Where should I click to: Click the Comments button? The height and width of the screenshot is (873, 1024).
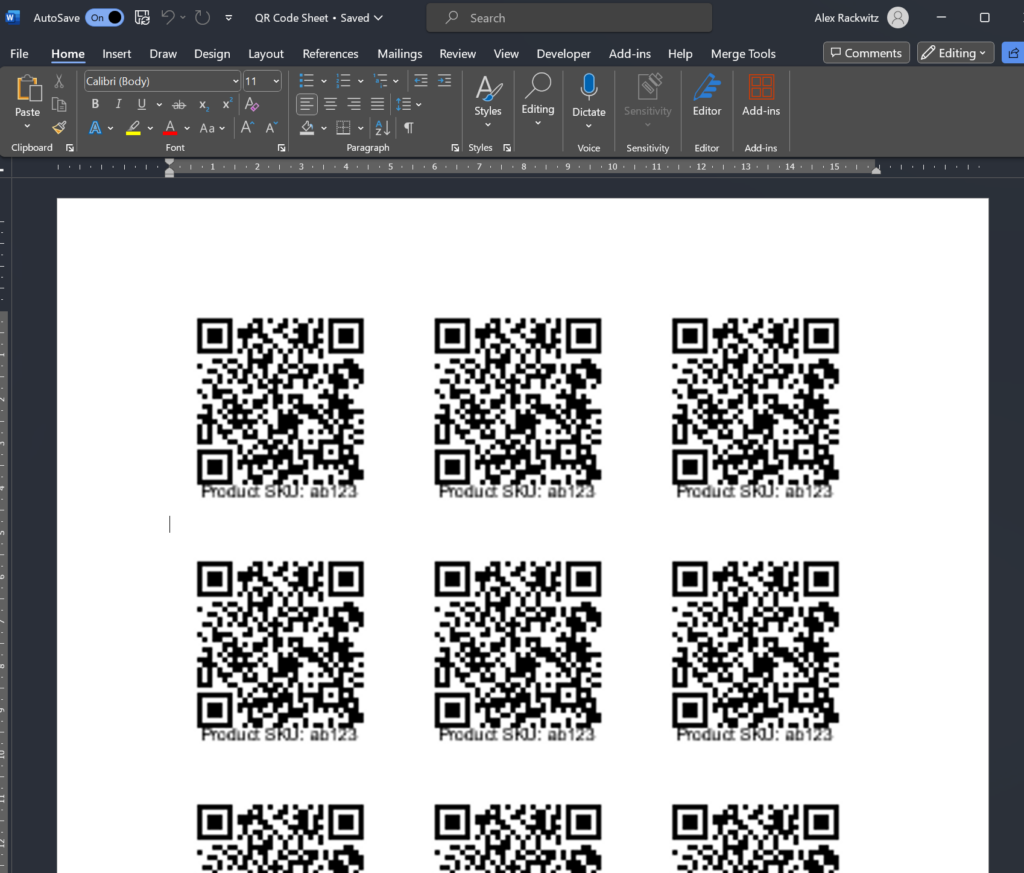pos(866,53)
